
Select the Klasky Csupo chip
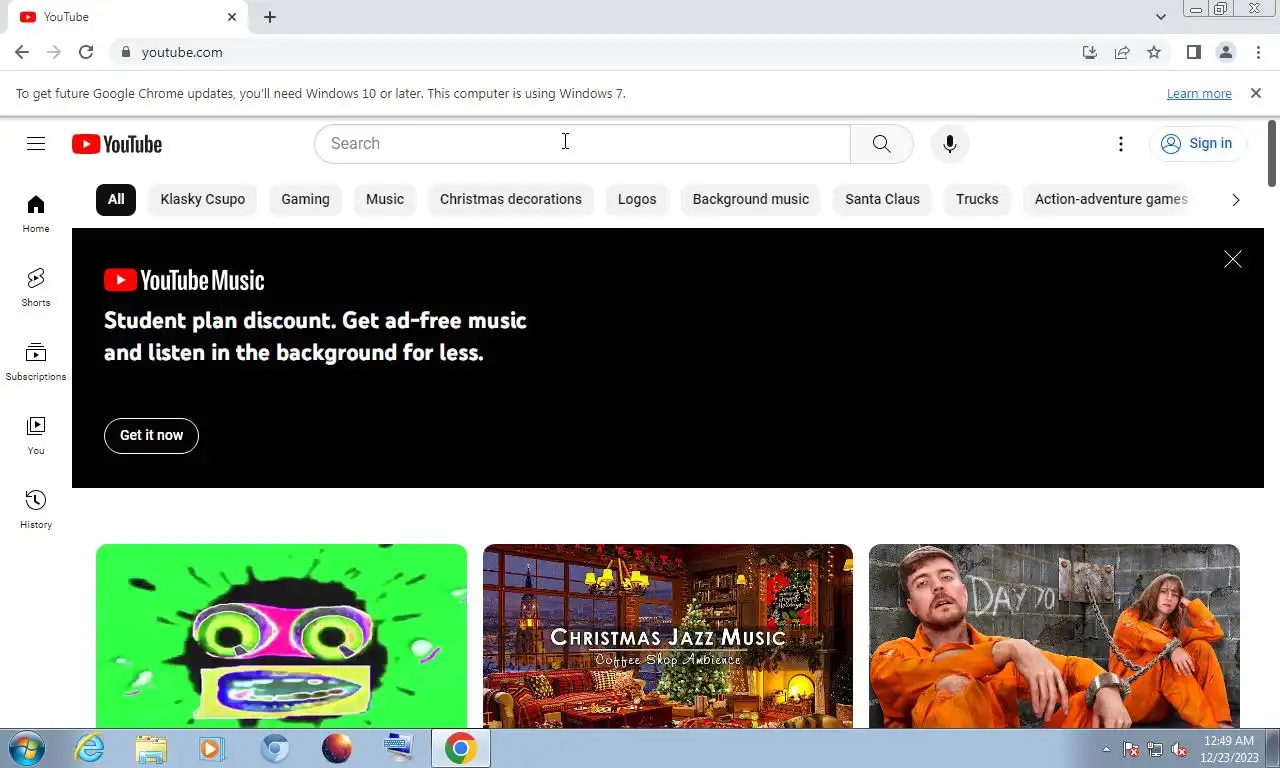coord(203,199)
